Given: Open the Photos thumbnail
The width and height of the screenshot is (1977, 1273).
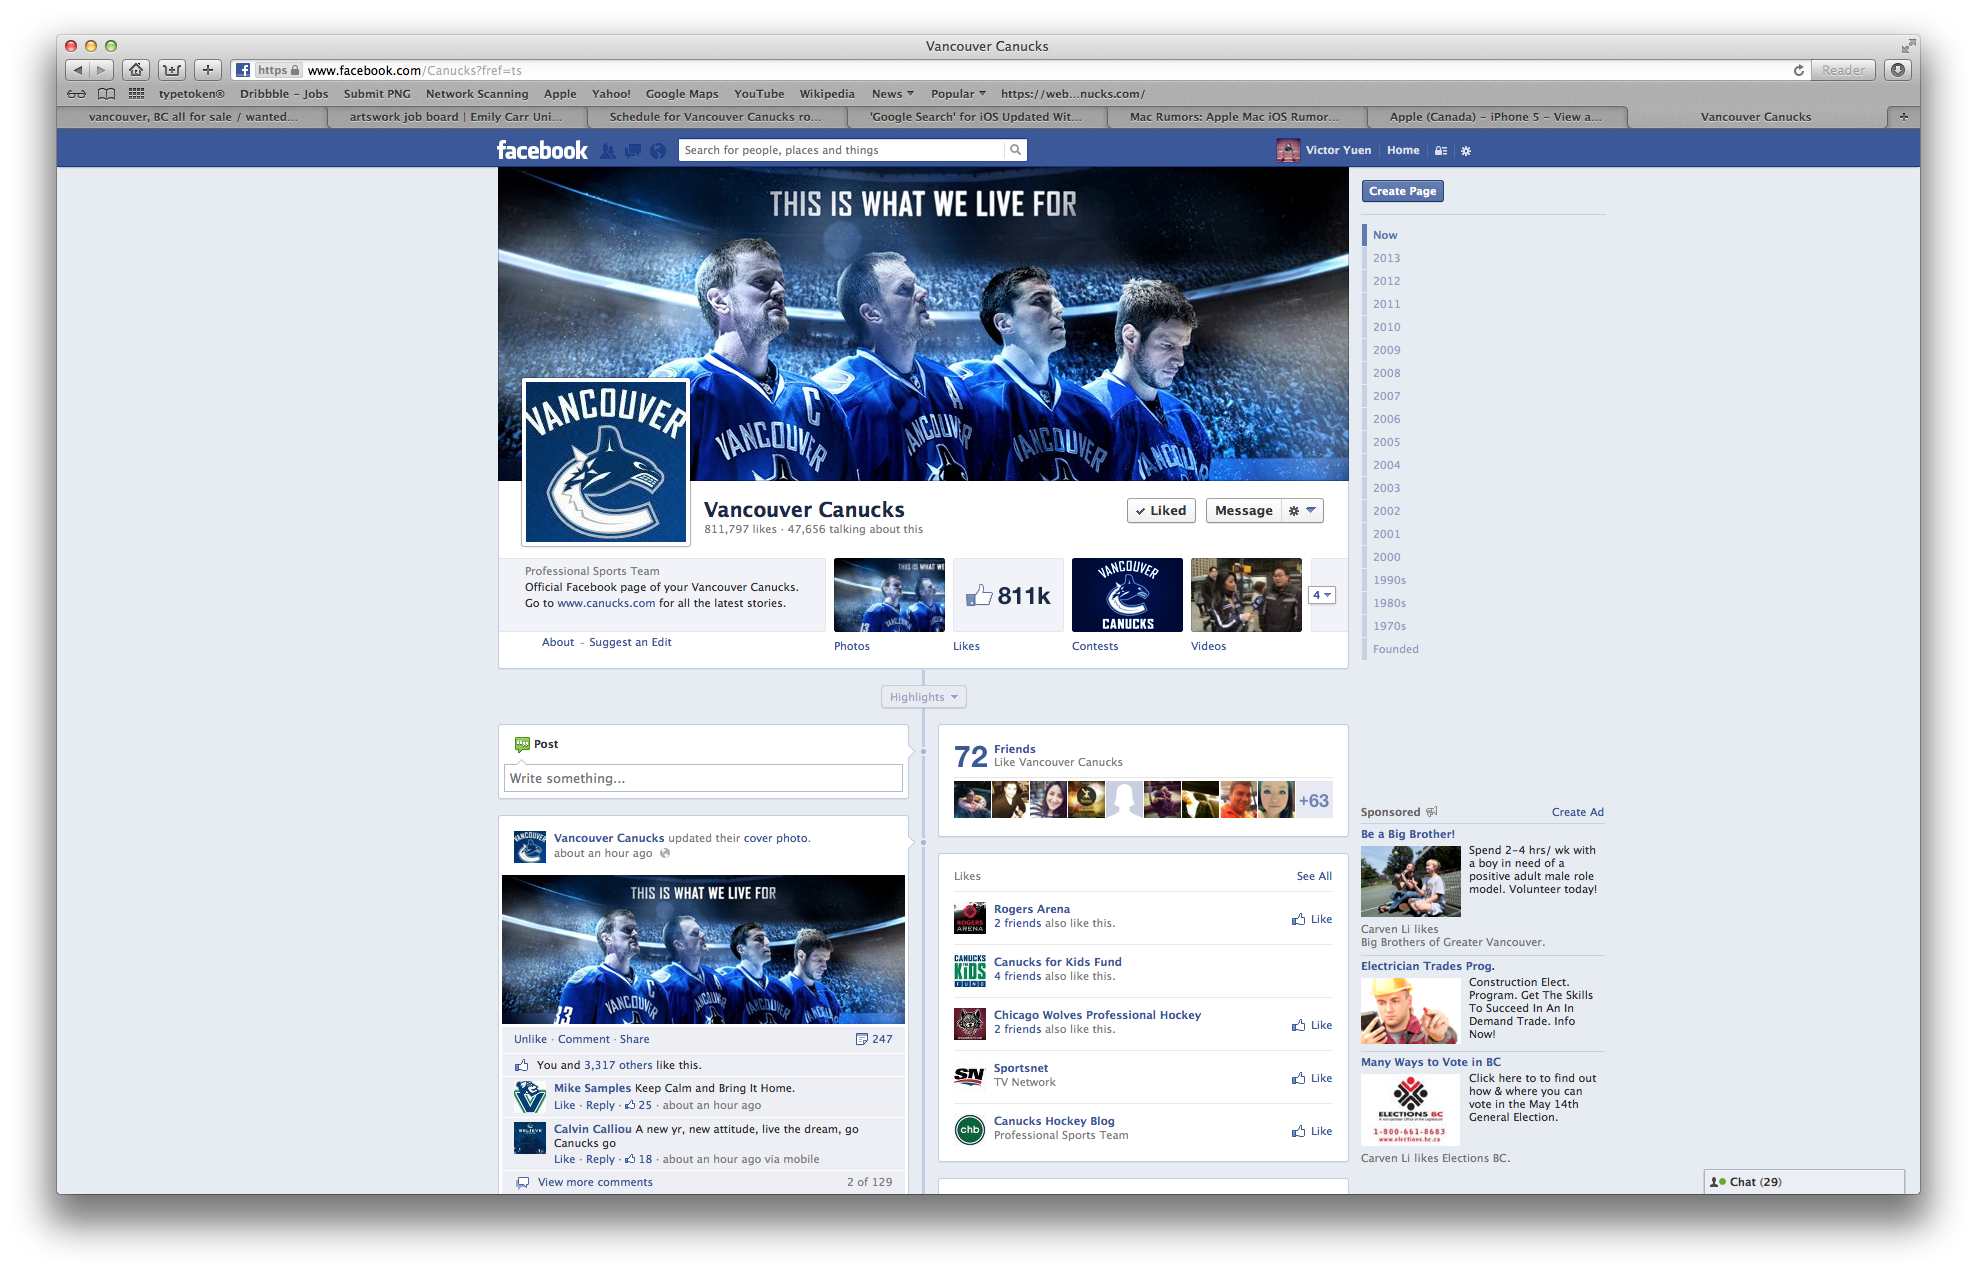Looking at the screenshot, I should tap(889, 595).
